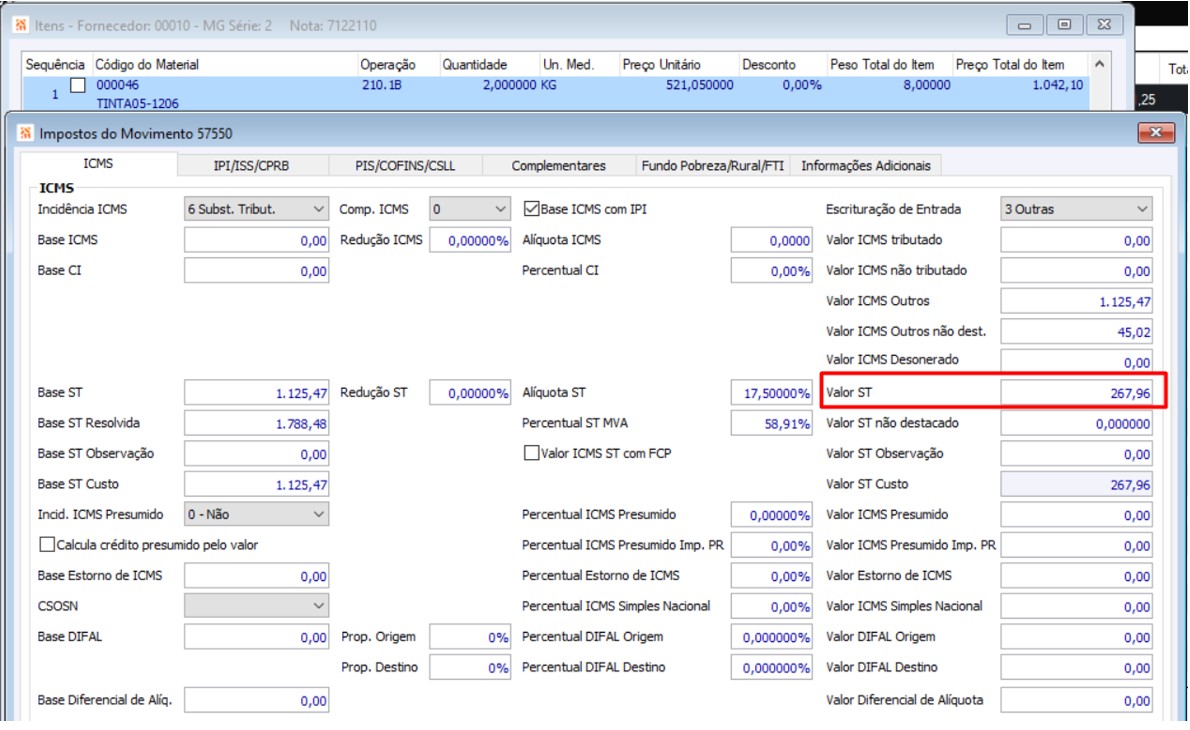Click the Base ST Custo field
1190x730 pixels.
click(x=257, y=484)
